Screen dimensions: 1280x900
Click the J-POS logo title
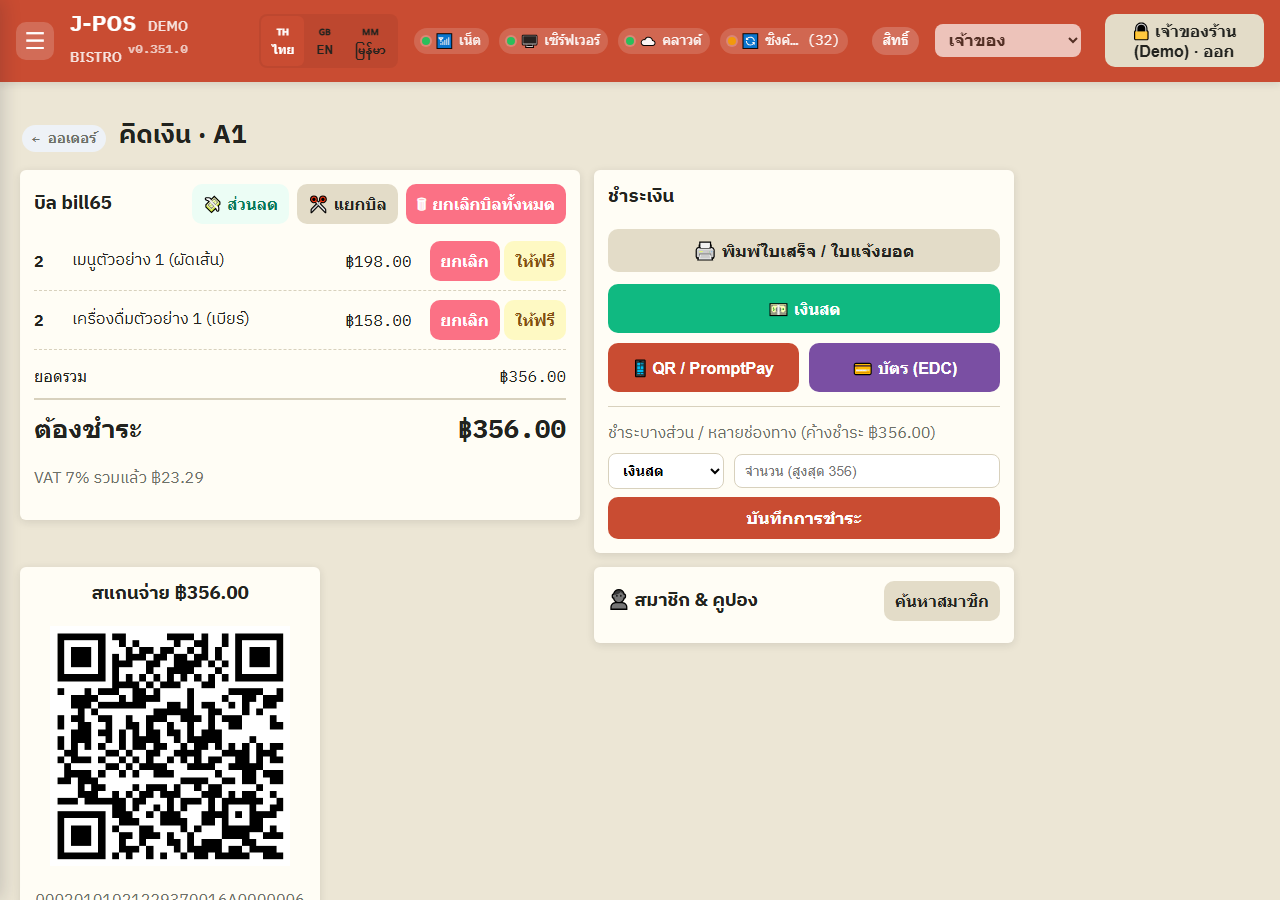tap(102, 24)
